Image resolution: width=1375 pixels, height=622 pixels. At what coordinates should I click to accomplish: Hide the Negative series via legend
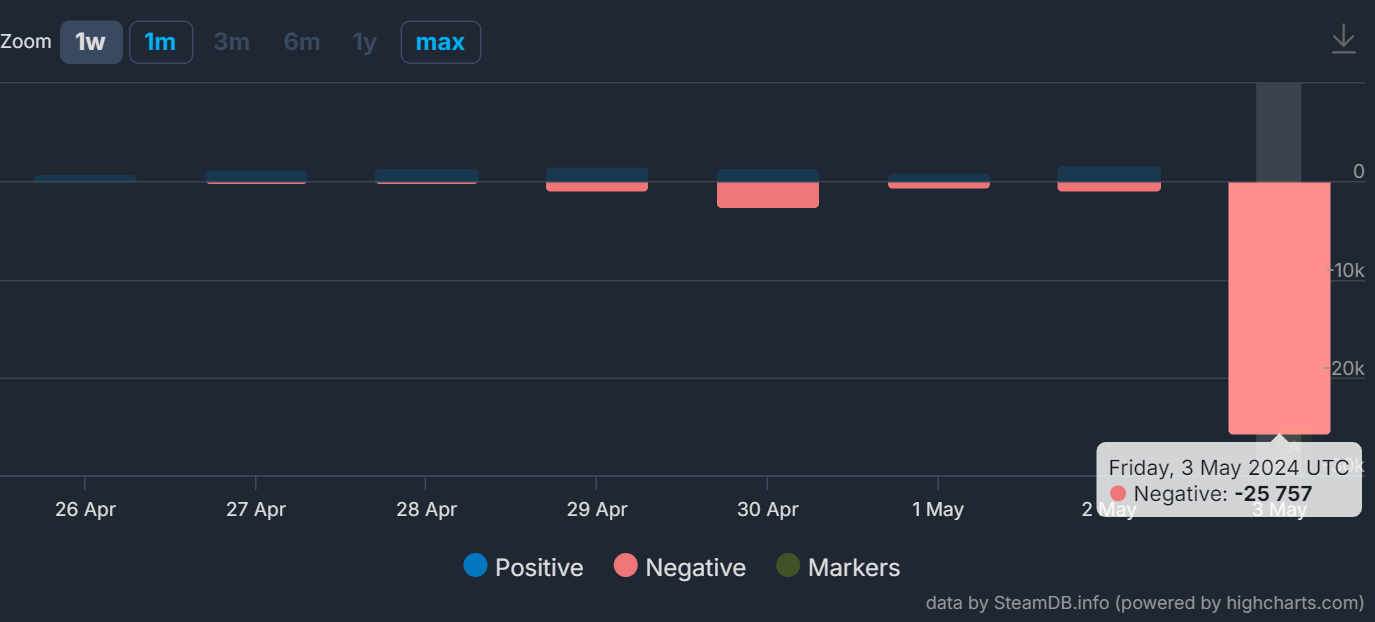679,567
